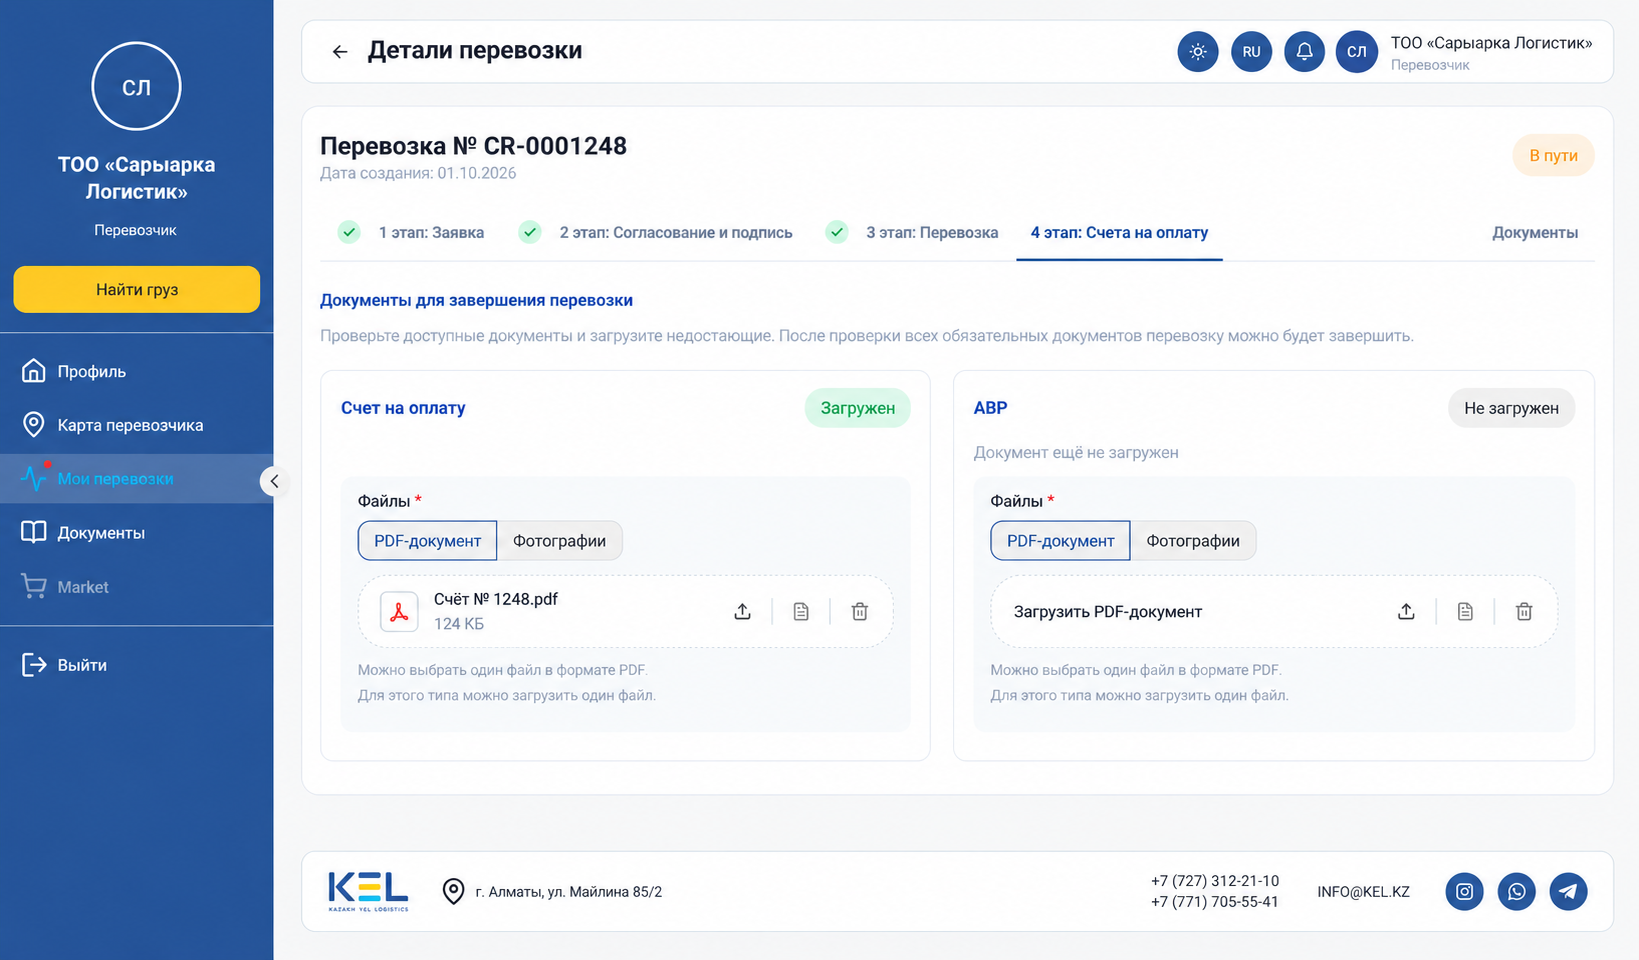Open Карта перевозчика in the sidebar
The width and height of the screenshot is (1639, 960).
pos(137,425)
